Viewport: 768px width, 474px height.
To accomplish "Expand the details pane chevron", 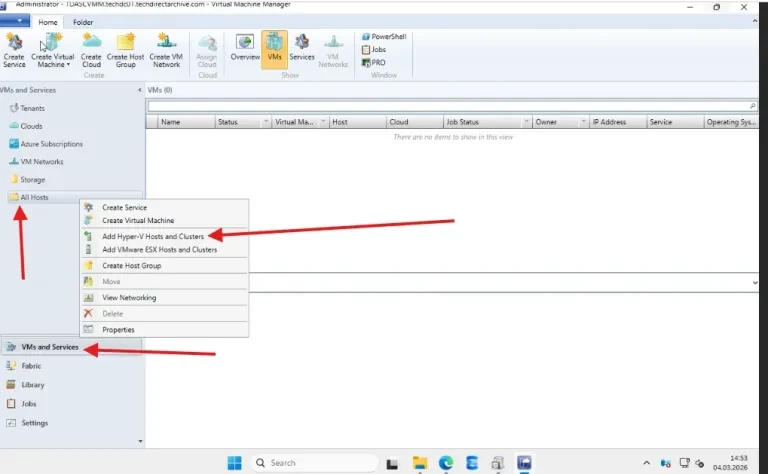I will [754, 283].
